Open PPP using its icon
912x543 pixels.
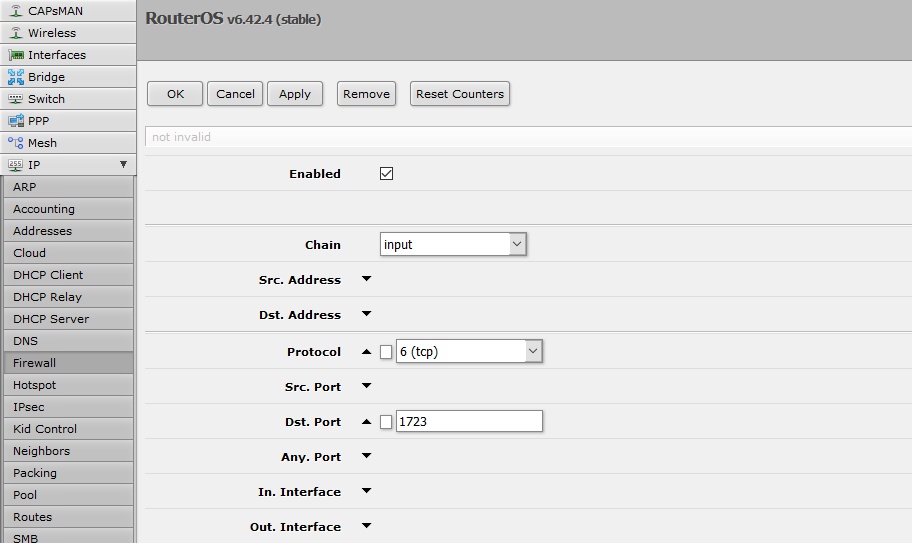[16, 121]
